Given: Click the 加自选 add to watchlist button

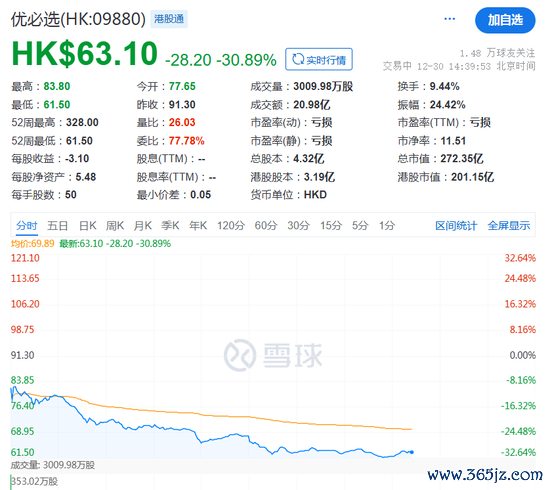Looking at the screenshot, I should [x=505, y=20].
